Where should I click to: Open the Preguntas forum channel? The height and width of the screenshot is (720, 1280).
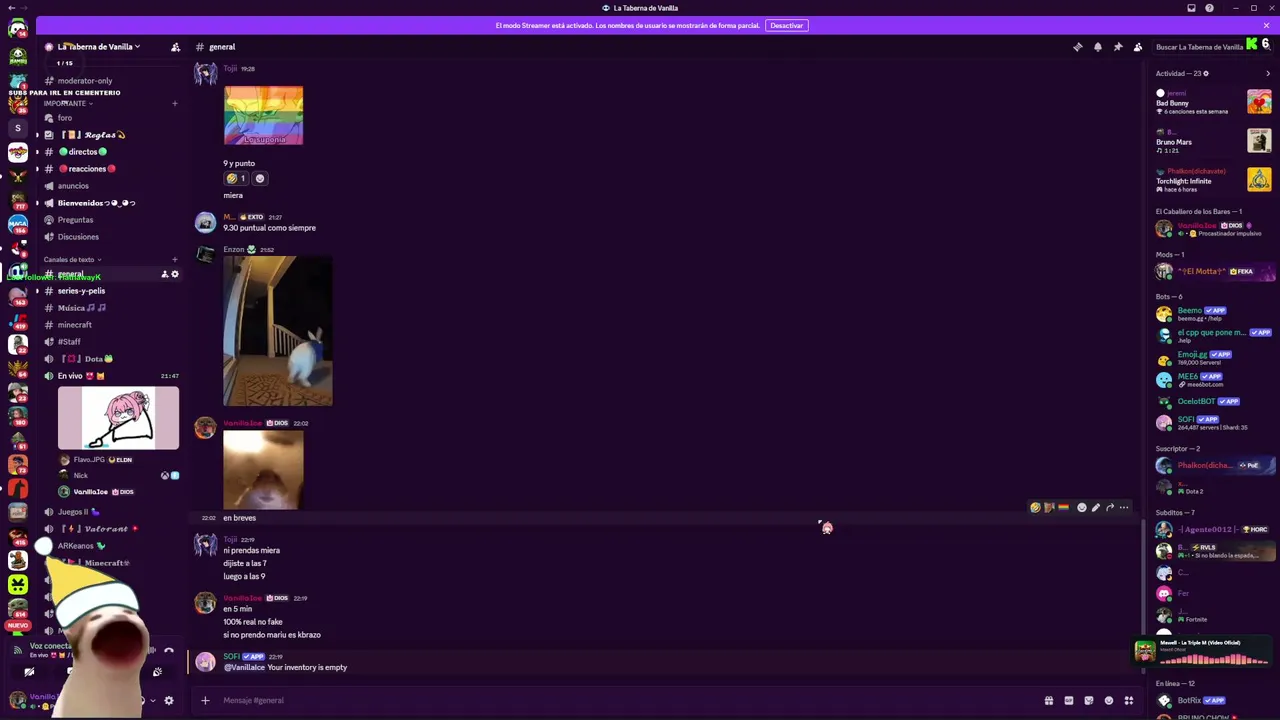pyautogui.click(x=75, y=220)
